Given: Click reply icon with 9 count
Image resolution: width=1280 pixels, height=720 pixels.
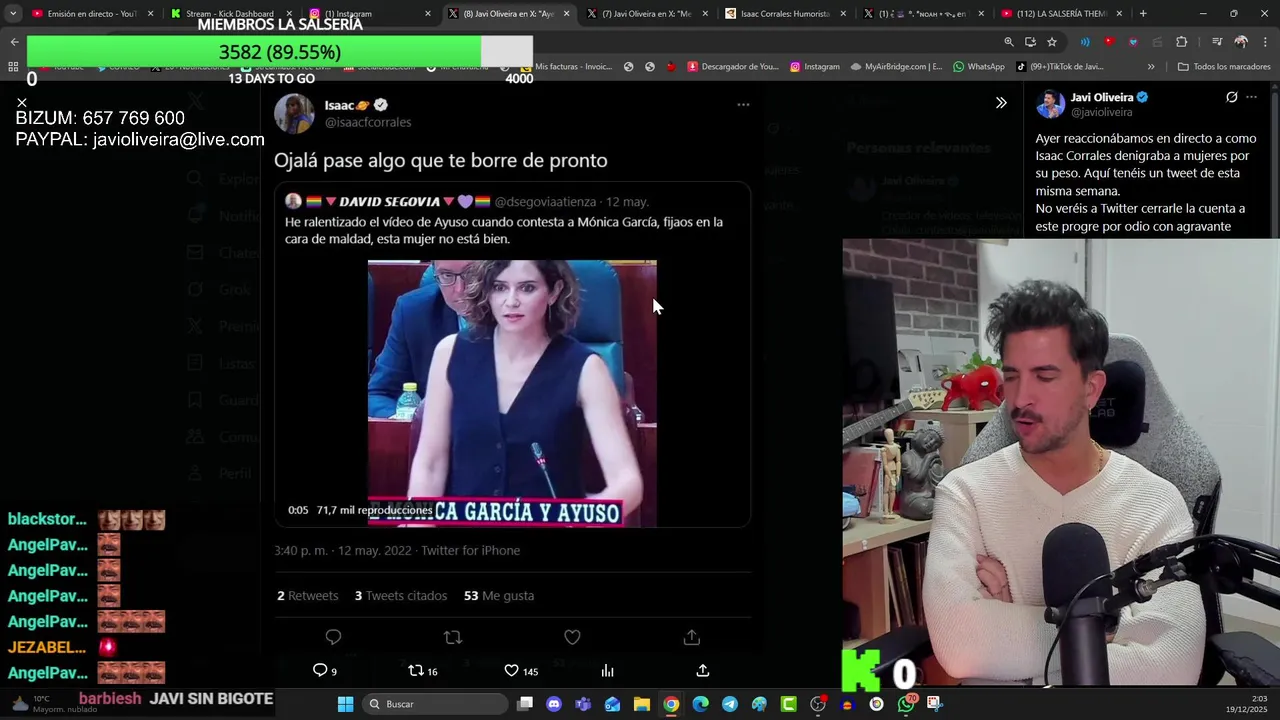Looking at the screenshot, I should 325,671.
